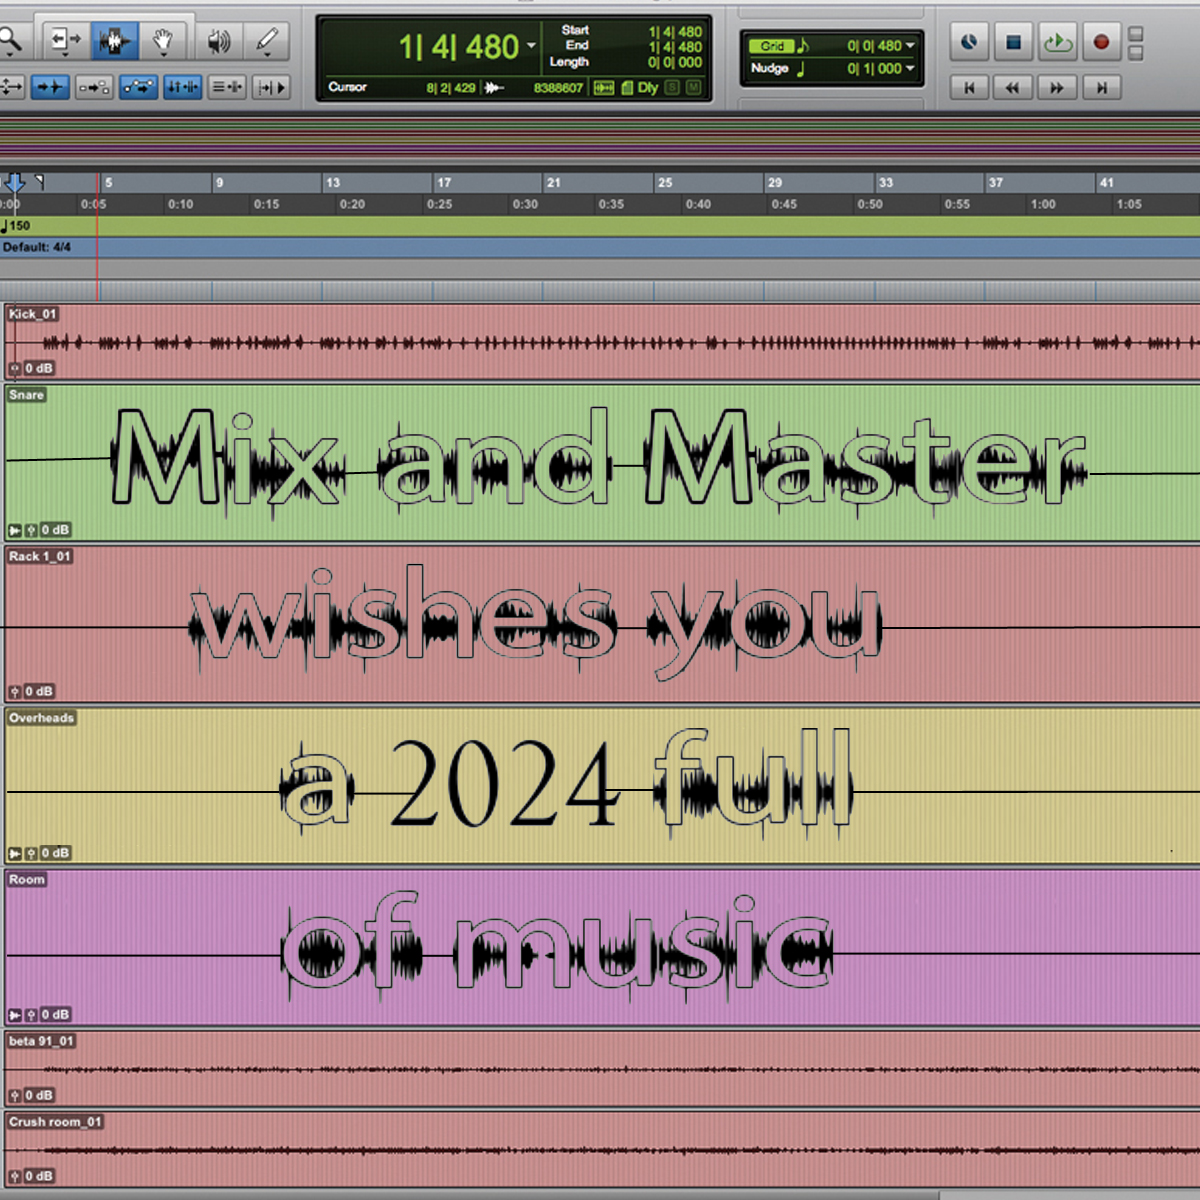Click the Length value 0|0|000
The width and height of the screenshot is (1200, 1200).
point(675,62)
